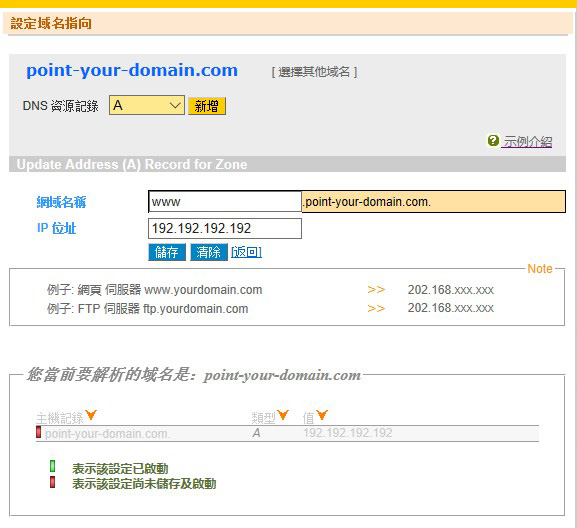The image size is (577, 528).
Task: Click the blue point-your-domain.com heading
Action: (132, 70)
